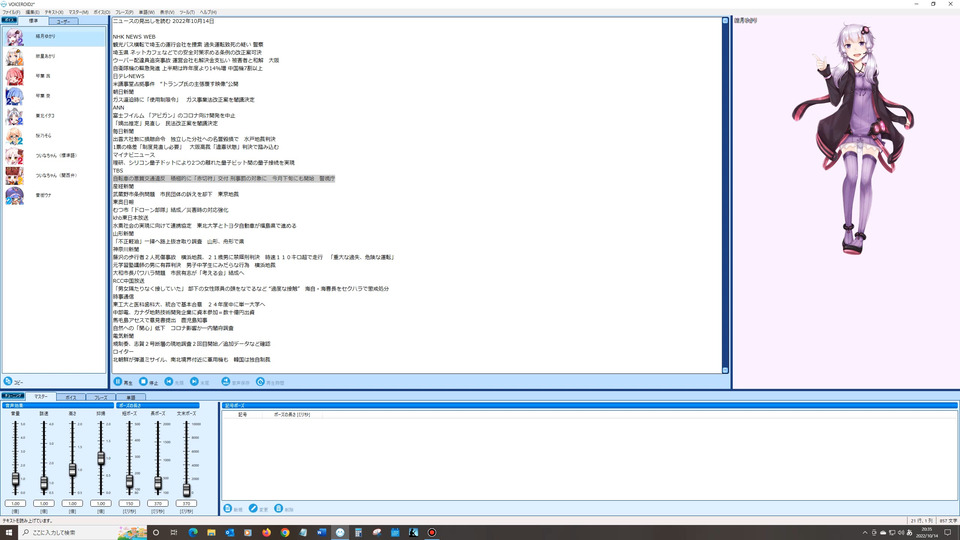Pick the ついなちゃん（標準語）voice avatar
This screenshot has height=540, width=960.
14,156
